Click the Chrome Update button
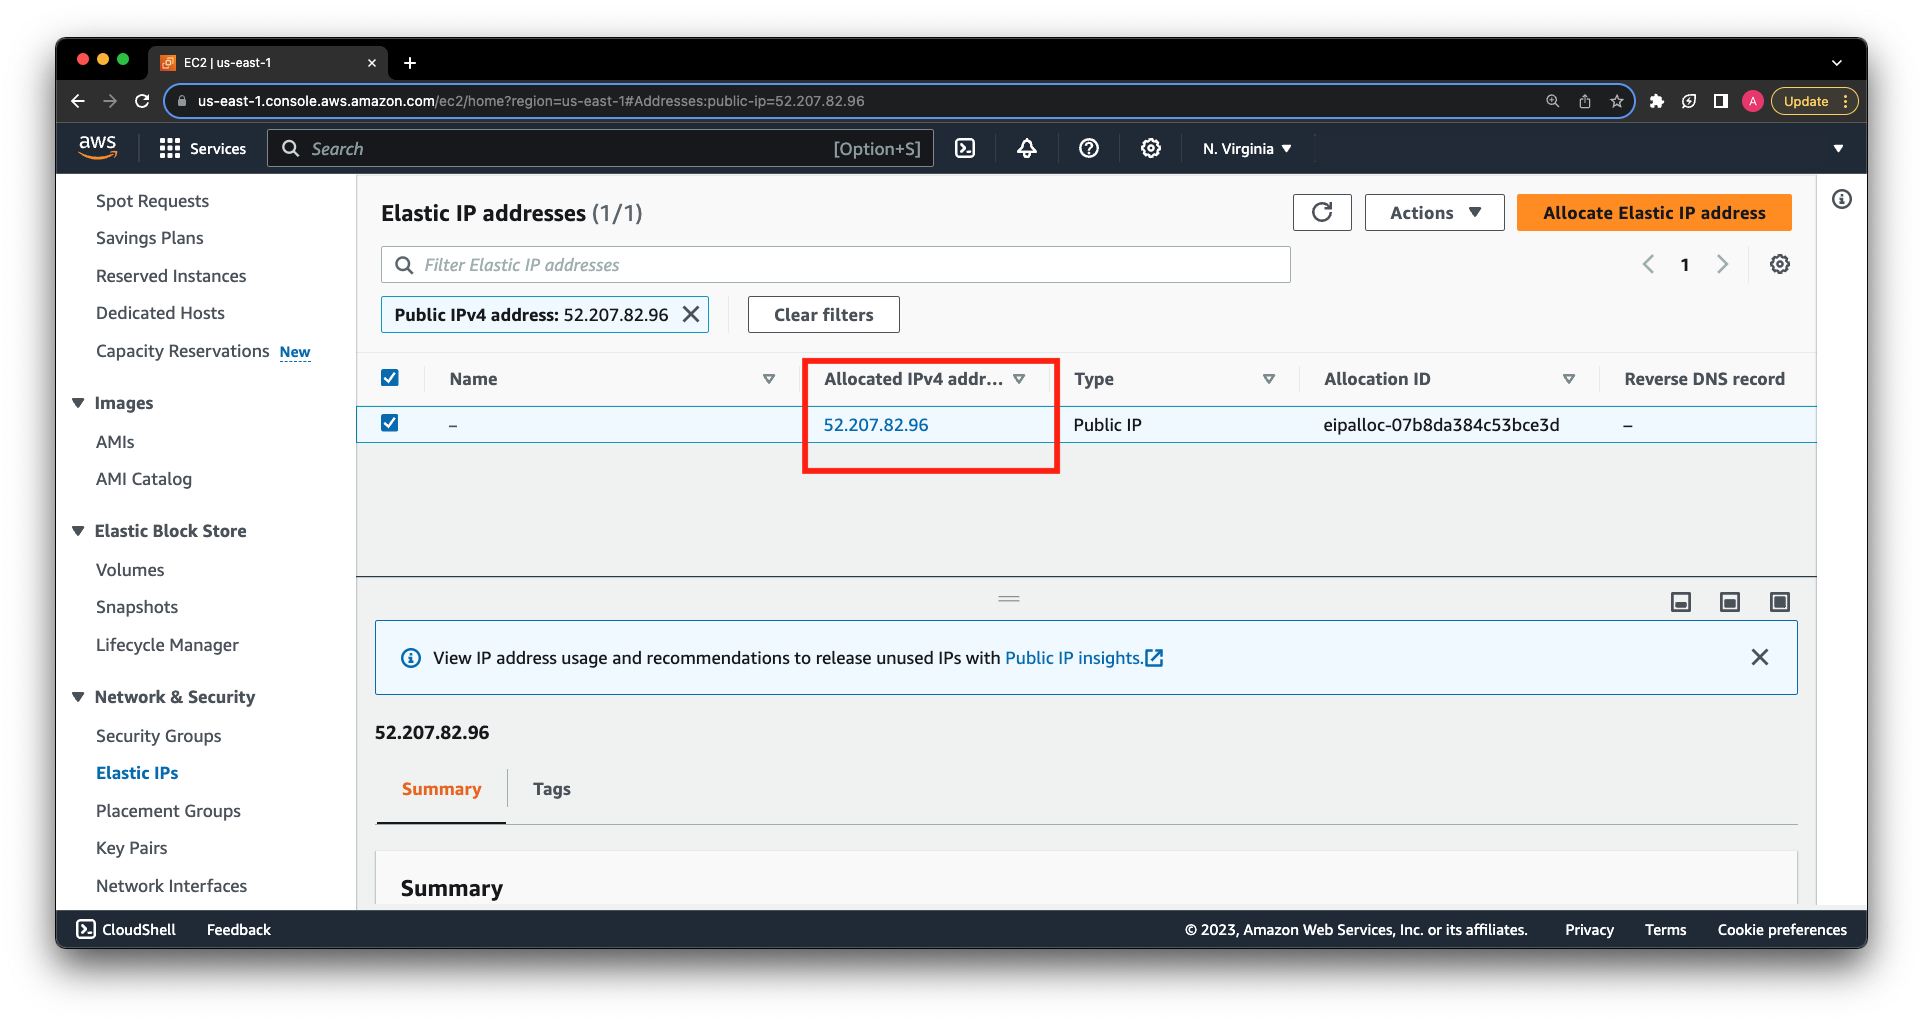This screenshot has height=1022, width=1923. click(x=1815, y=101)
